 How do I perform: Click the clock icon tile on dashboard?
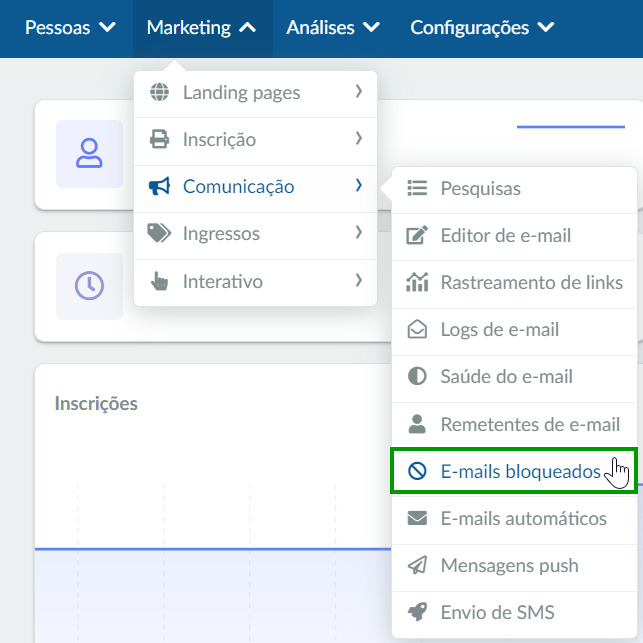(x=89, y=286)
